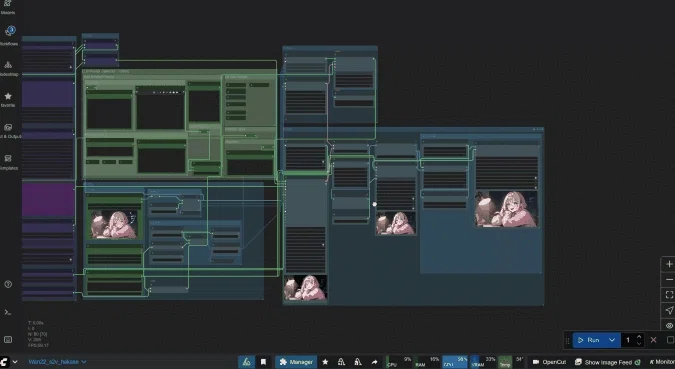Click the square stop icon beside X
675x369 pixels.
(x=670, y=340)
